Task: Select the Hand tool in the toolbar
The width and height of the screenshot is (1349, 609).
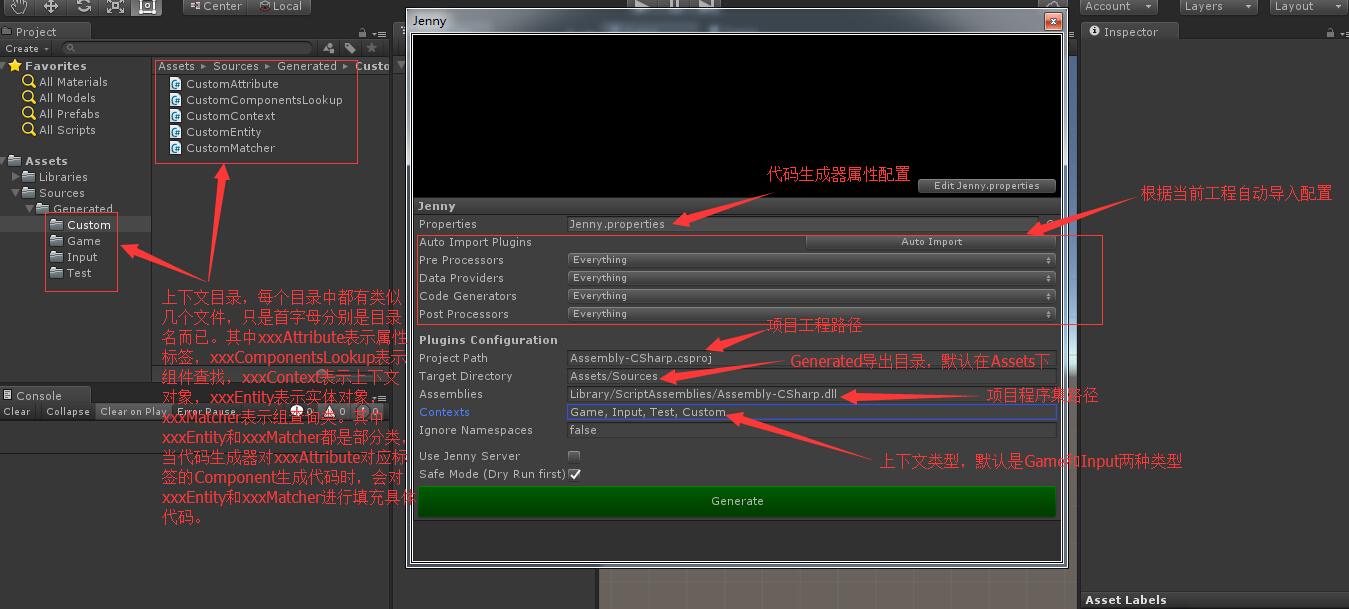Action: (18, 6)
